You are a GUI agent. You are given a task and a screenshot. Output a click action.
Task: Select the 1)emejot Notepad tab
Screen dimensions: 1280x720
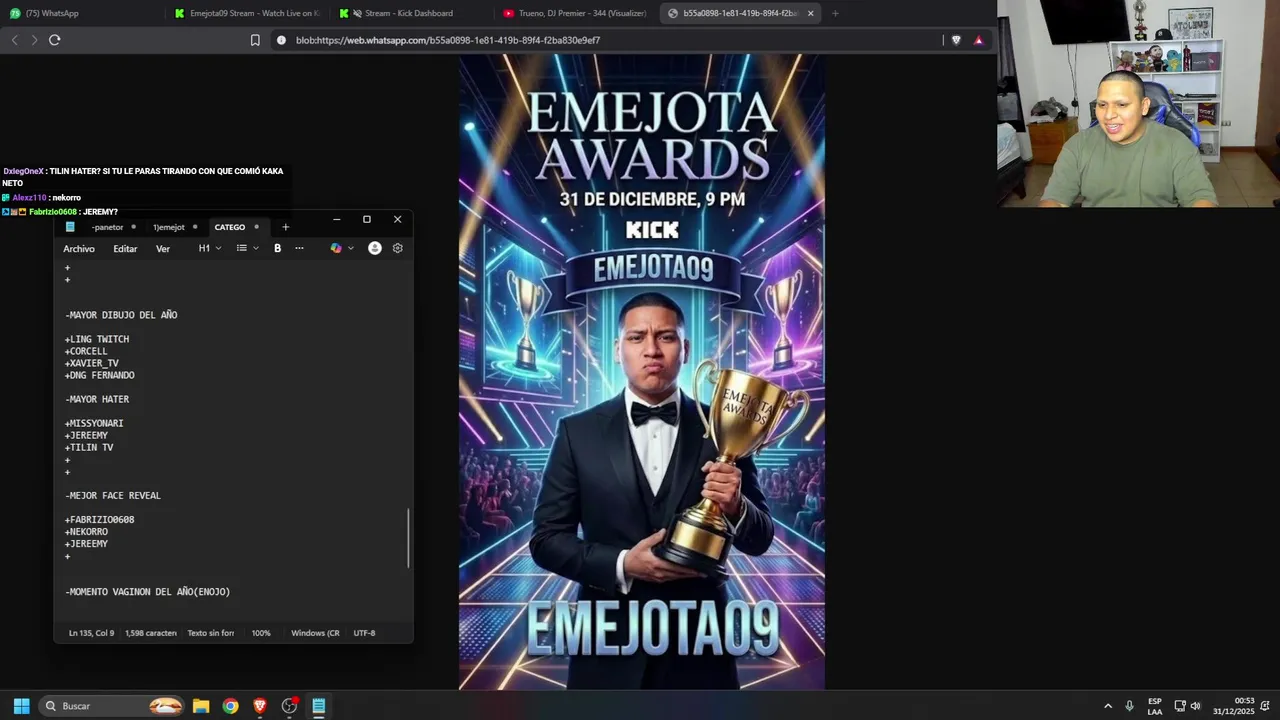point(168,227)
